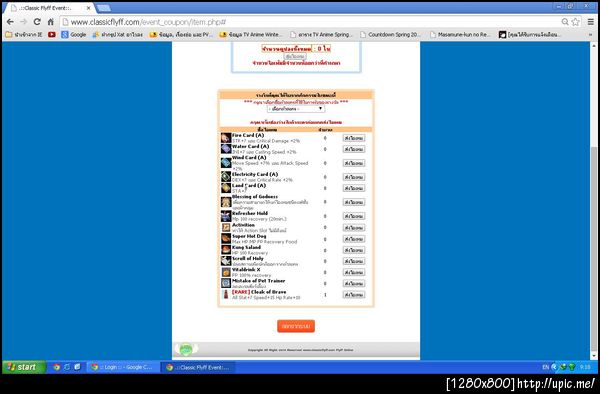
Task: Switch to the Login Google Chrome taskbar window
Action: coord(122,367)
